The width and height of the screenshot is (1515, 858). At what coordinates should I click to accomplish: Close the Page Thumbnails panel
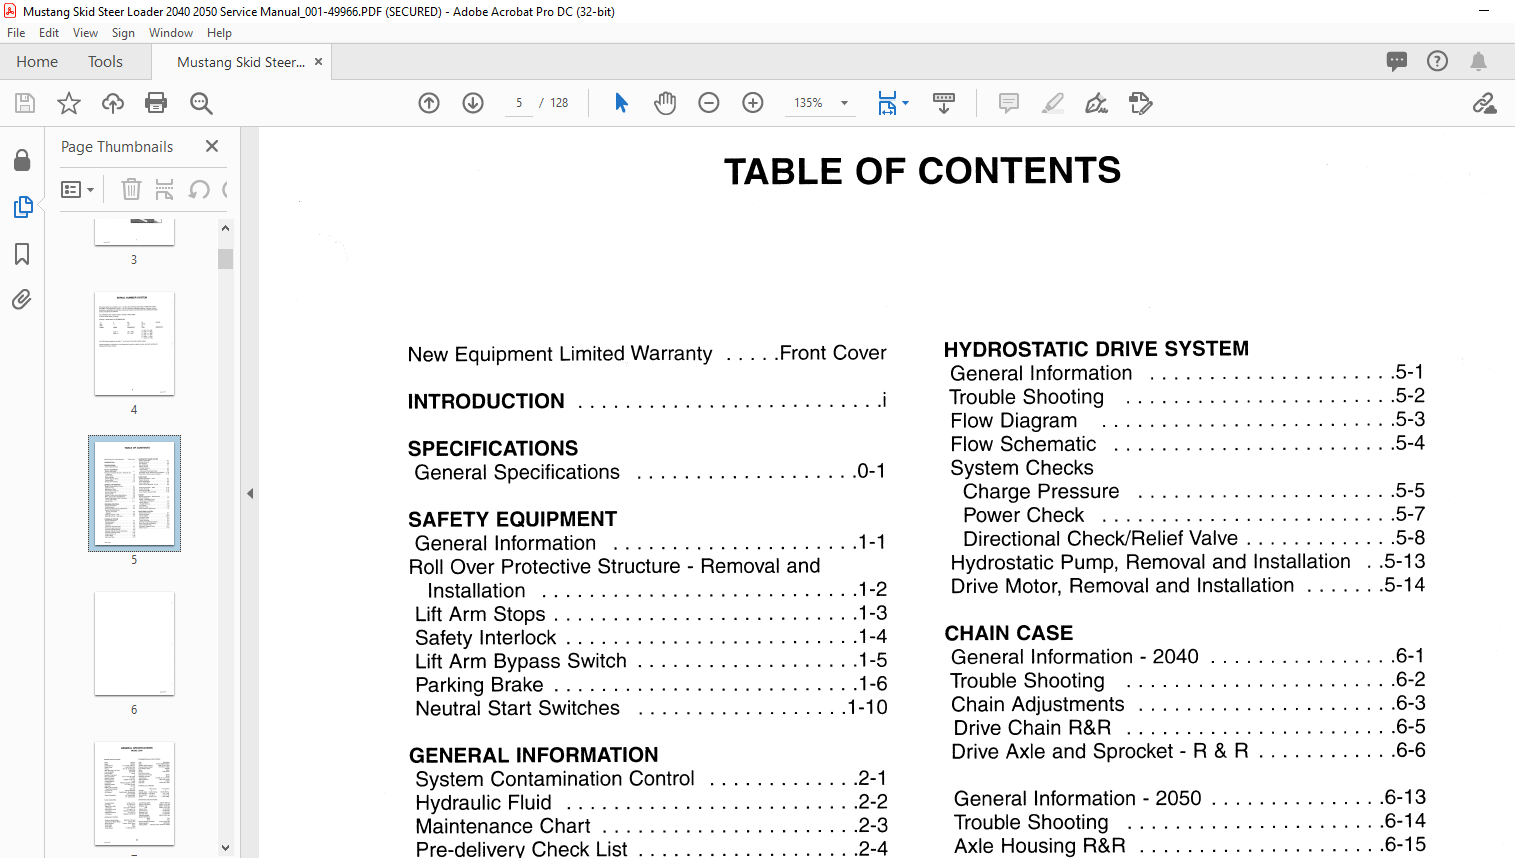click(x=212, y=146)
